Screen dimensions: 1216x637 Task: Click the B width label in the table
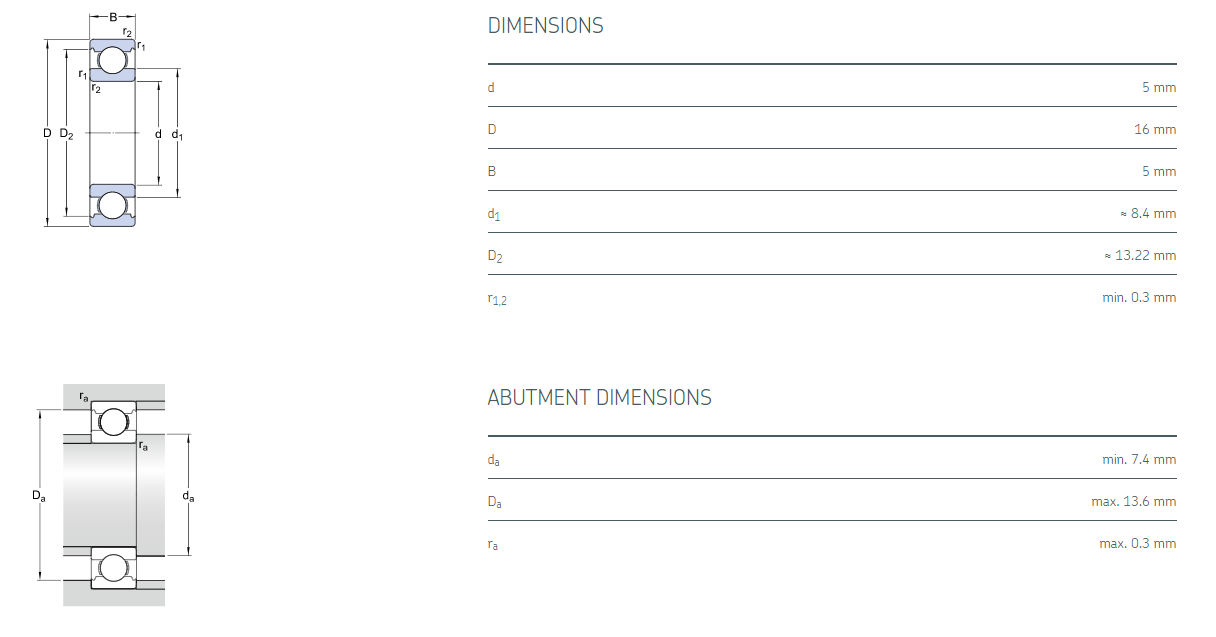coord(492,171)
